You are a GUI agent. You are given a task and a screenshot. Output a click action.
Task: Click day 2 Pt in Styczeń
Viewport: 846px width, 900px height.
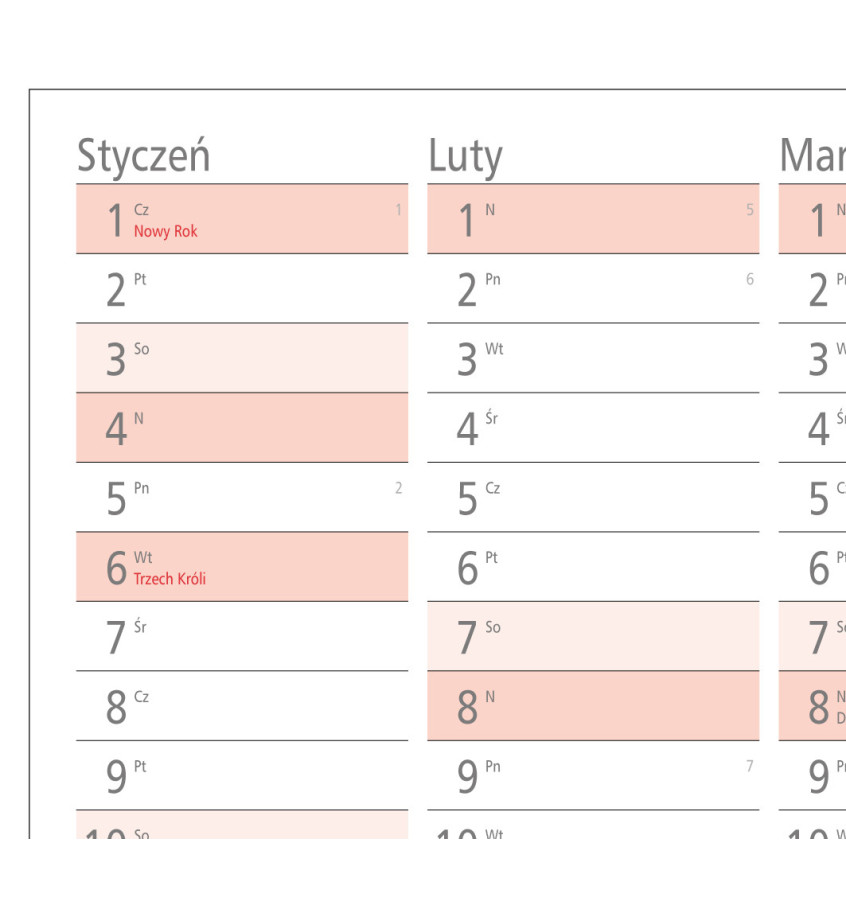241,289
